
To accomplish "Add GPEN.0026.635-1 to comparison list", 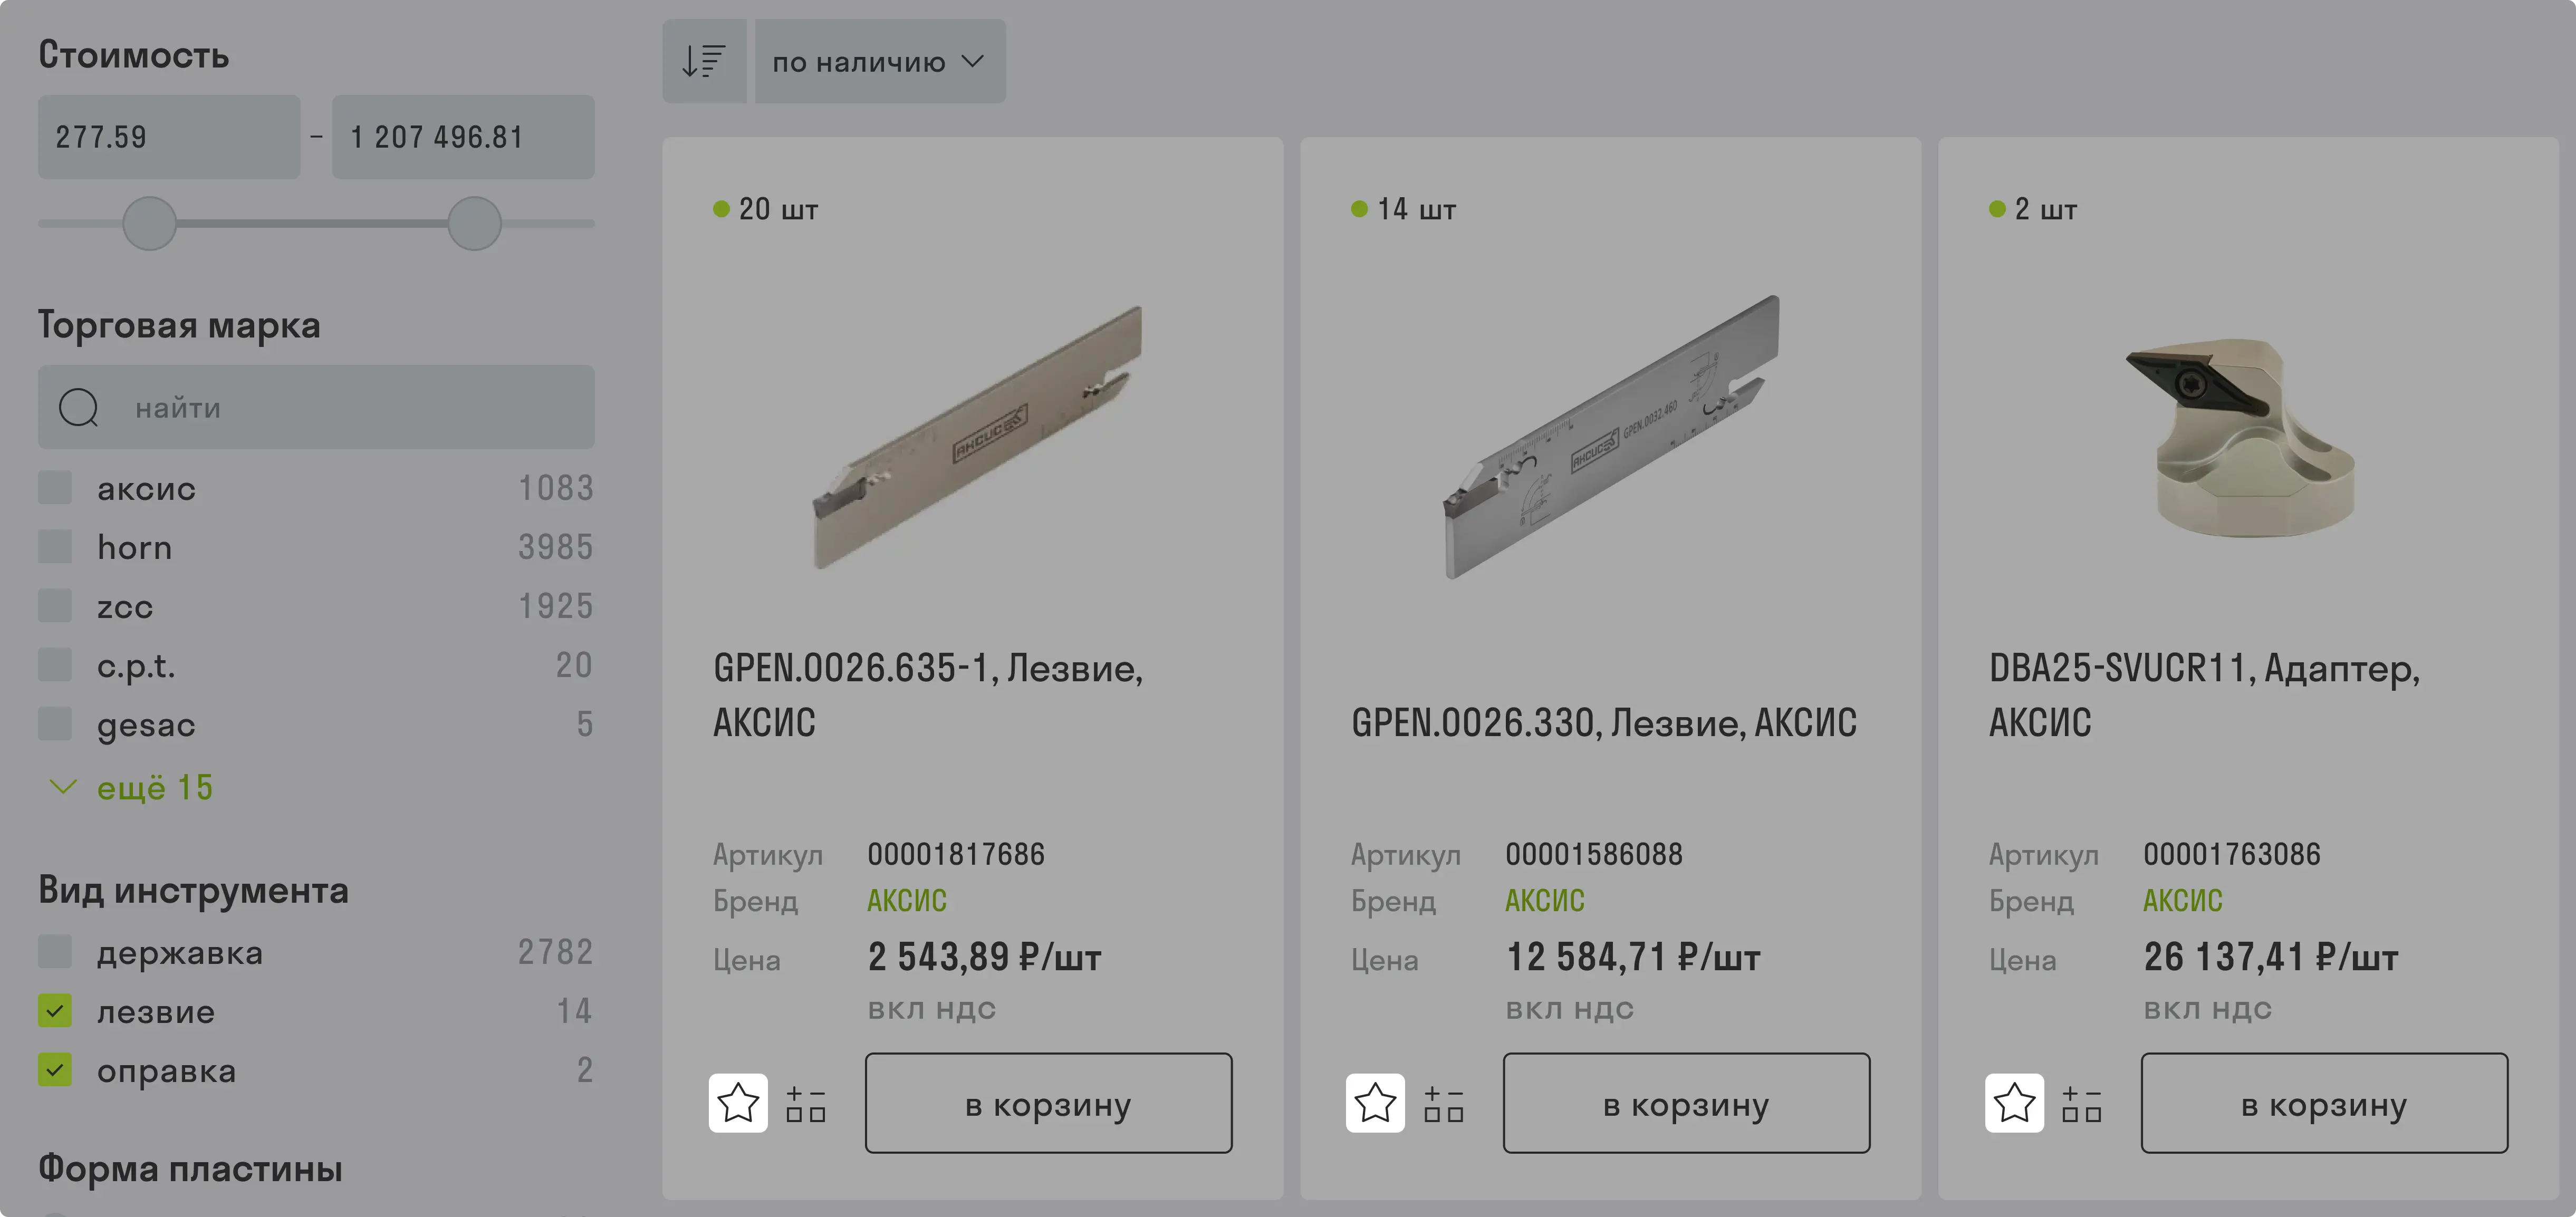I will tap(806, 1104).
